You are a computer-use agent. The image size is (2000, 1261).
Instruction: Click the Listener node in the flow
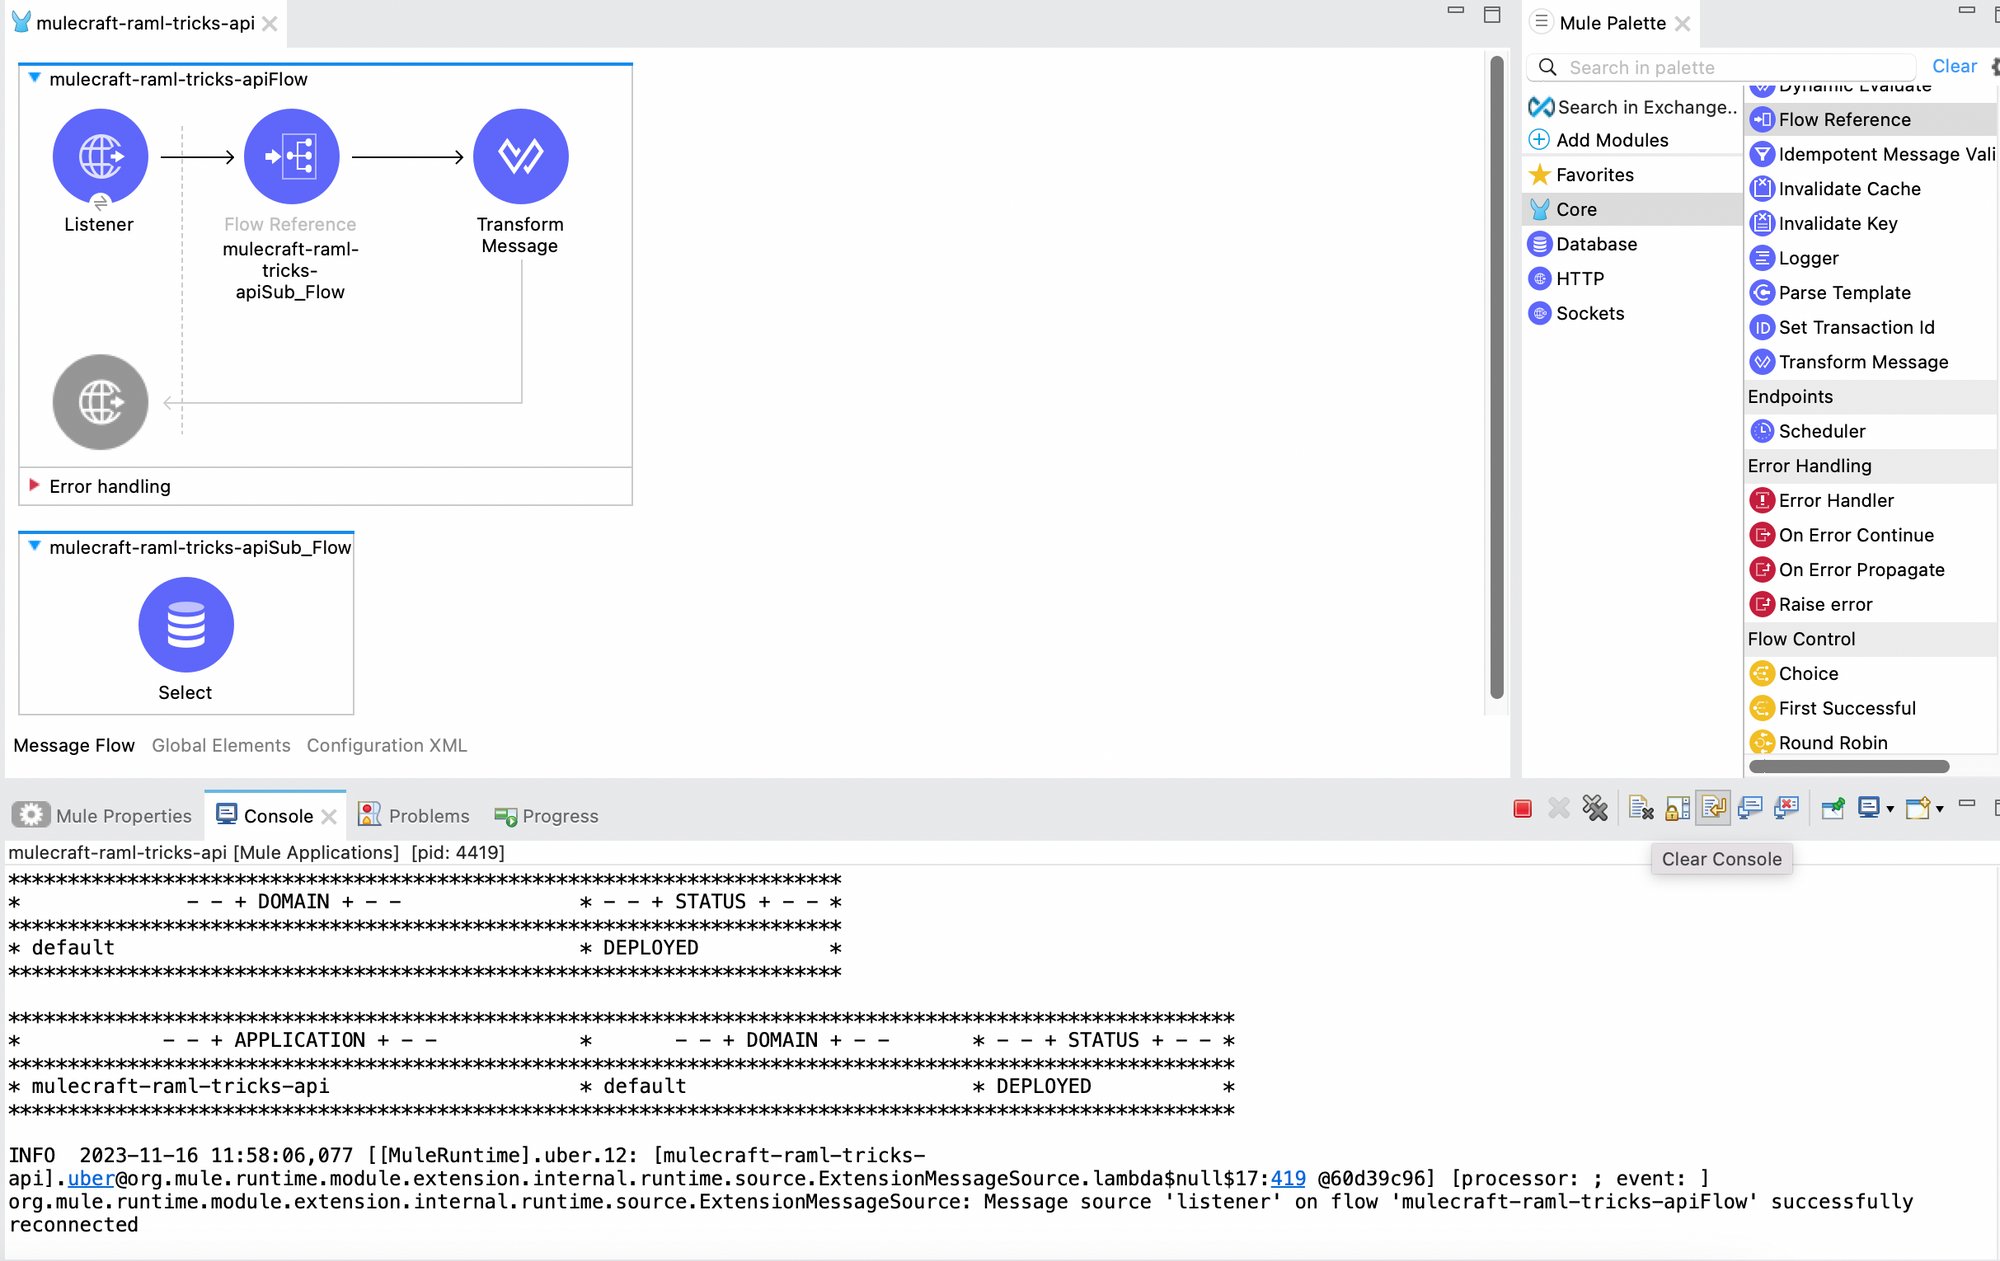tap(100, 158)
